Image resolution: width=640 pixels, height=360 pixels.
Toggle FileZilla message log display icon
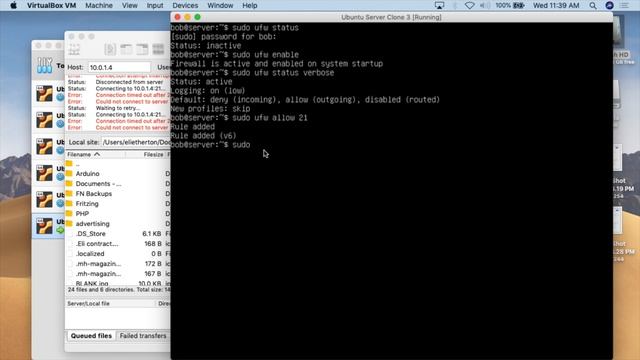pos(110,49)
